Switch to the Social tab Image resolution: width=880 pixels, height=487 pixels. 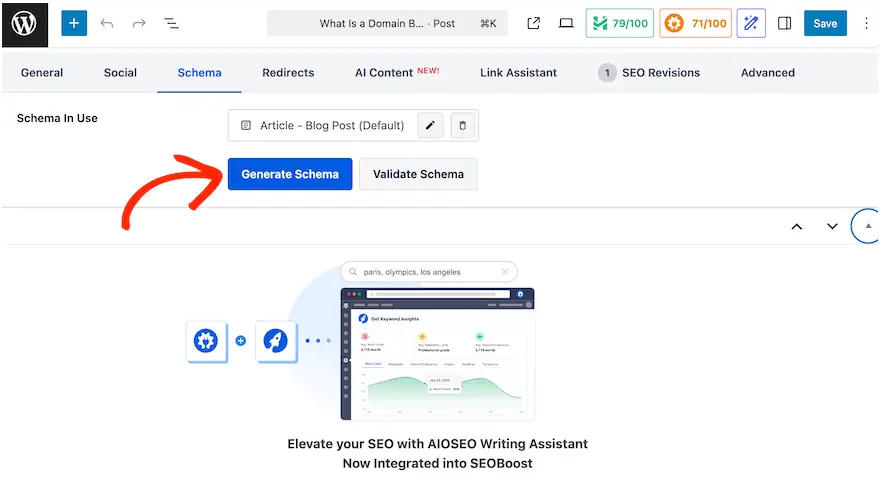[x=120, y=72]
